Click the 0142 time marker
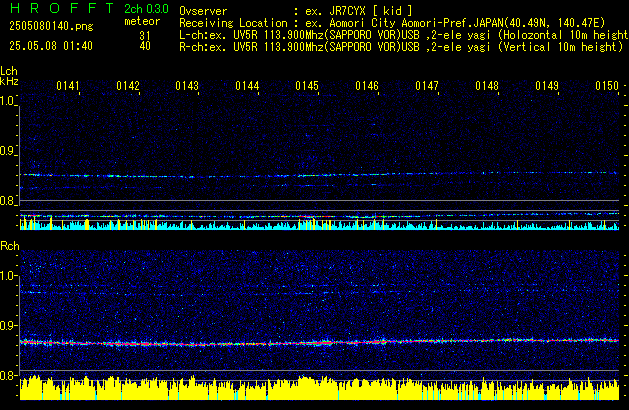 pyautogui.click(x=128, y=86)
